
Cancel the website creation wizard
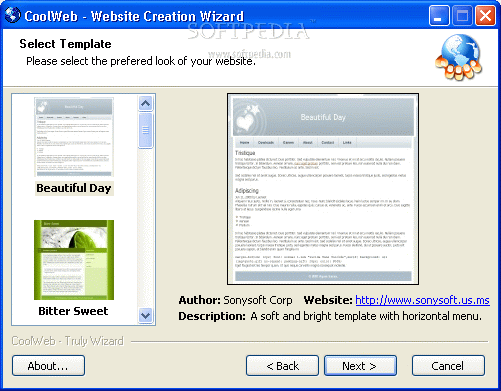tap(448, 366)
